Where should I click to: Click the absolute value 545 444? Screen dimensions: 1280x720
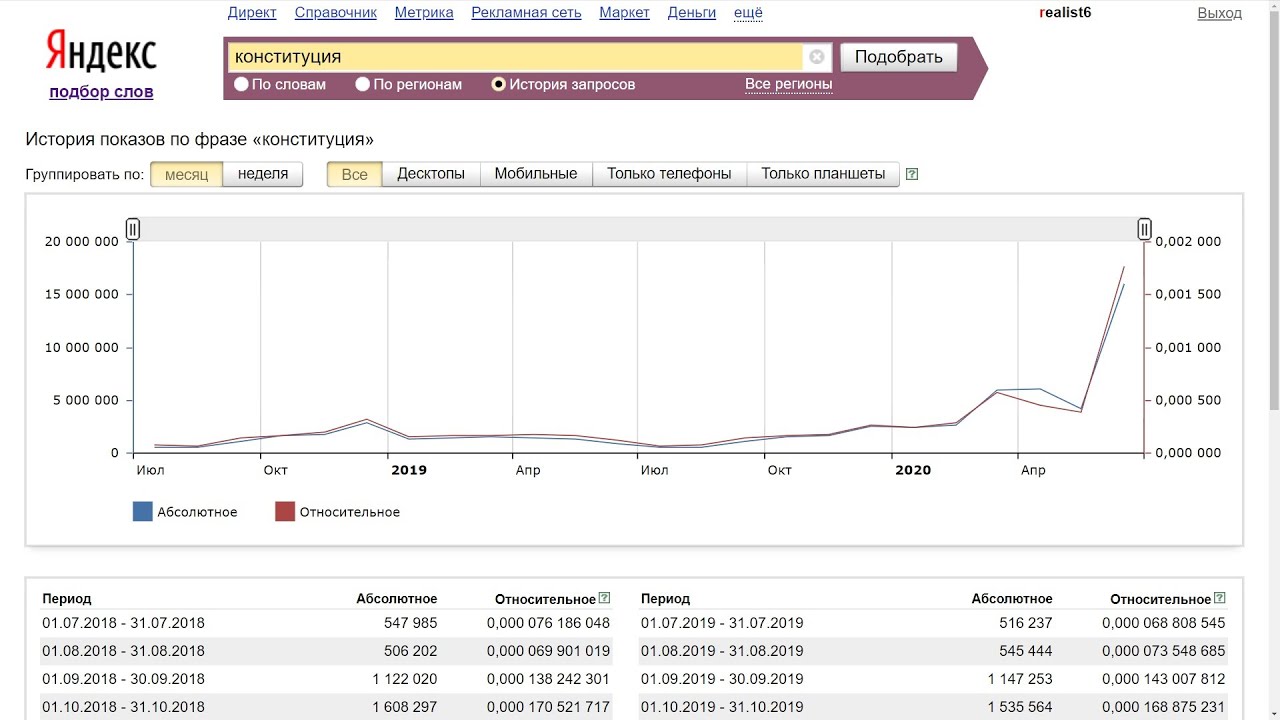(1025, 651)
